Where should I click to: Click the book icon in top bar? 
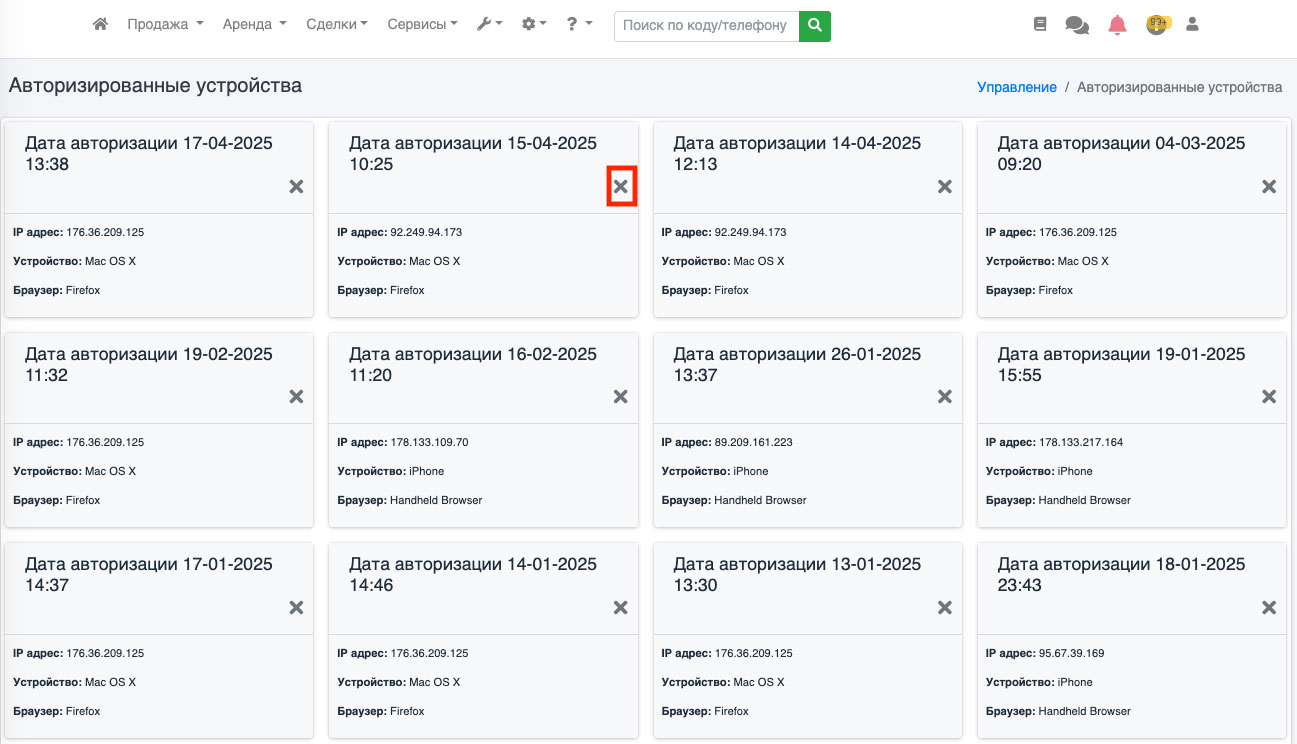1040,24
